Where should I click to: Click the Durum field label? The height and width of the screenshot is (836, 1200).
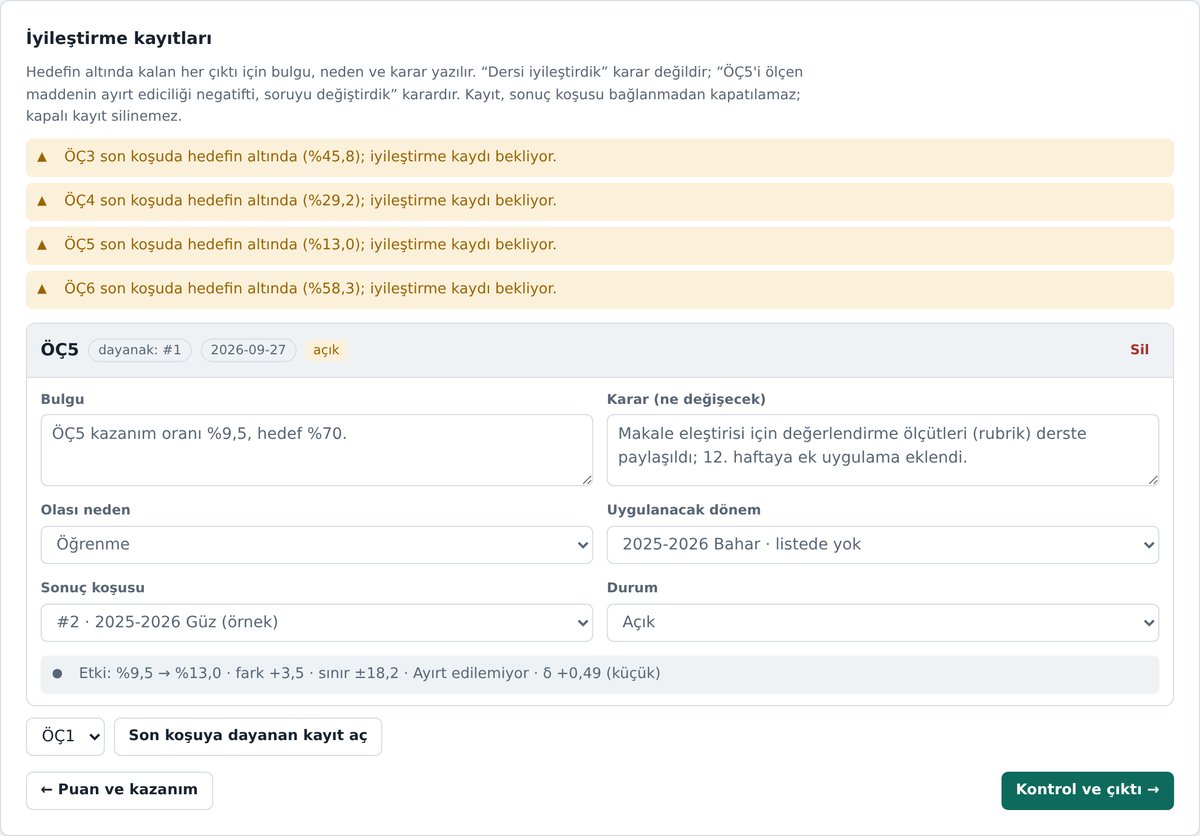point(632,588)
